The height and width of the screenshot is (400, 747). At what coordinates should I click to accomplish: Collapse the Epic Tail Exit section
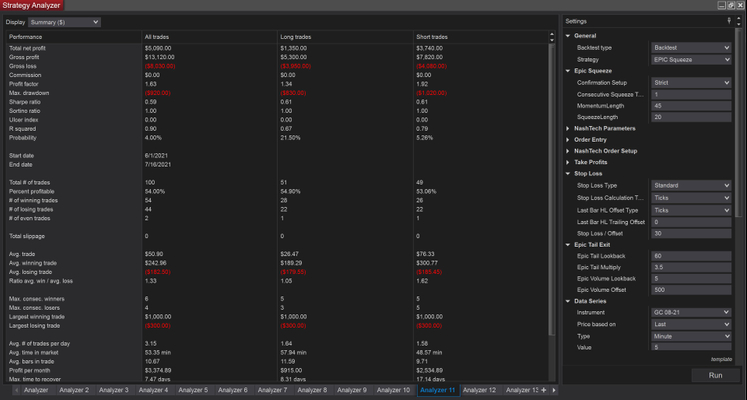[569, 244]
